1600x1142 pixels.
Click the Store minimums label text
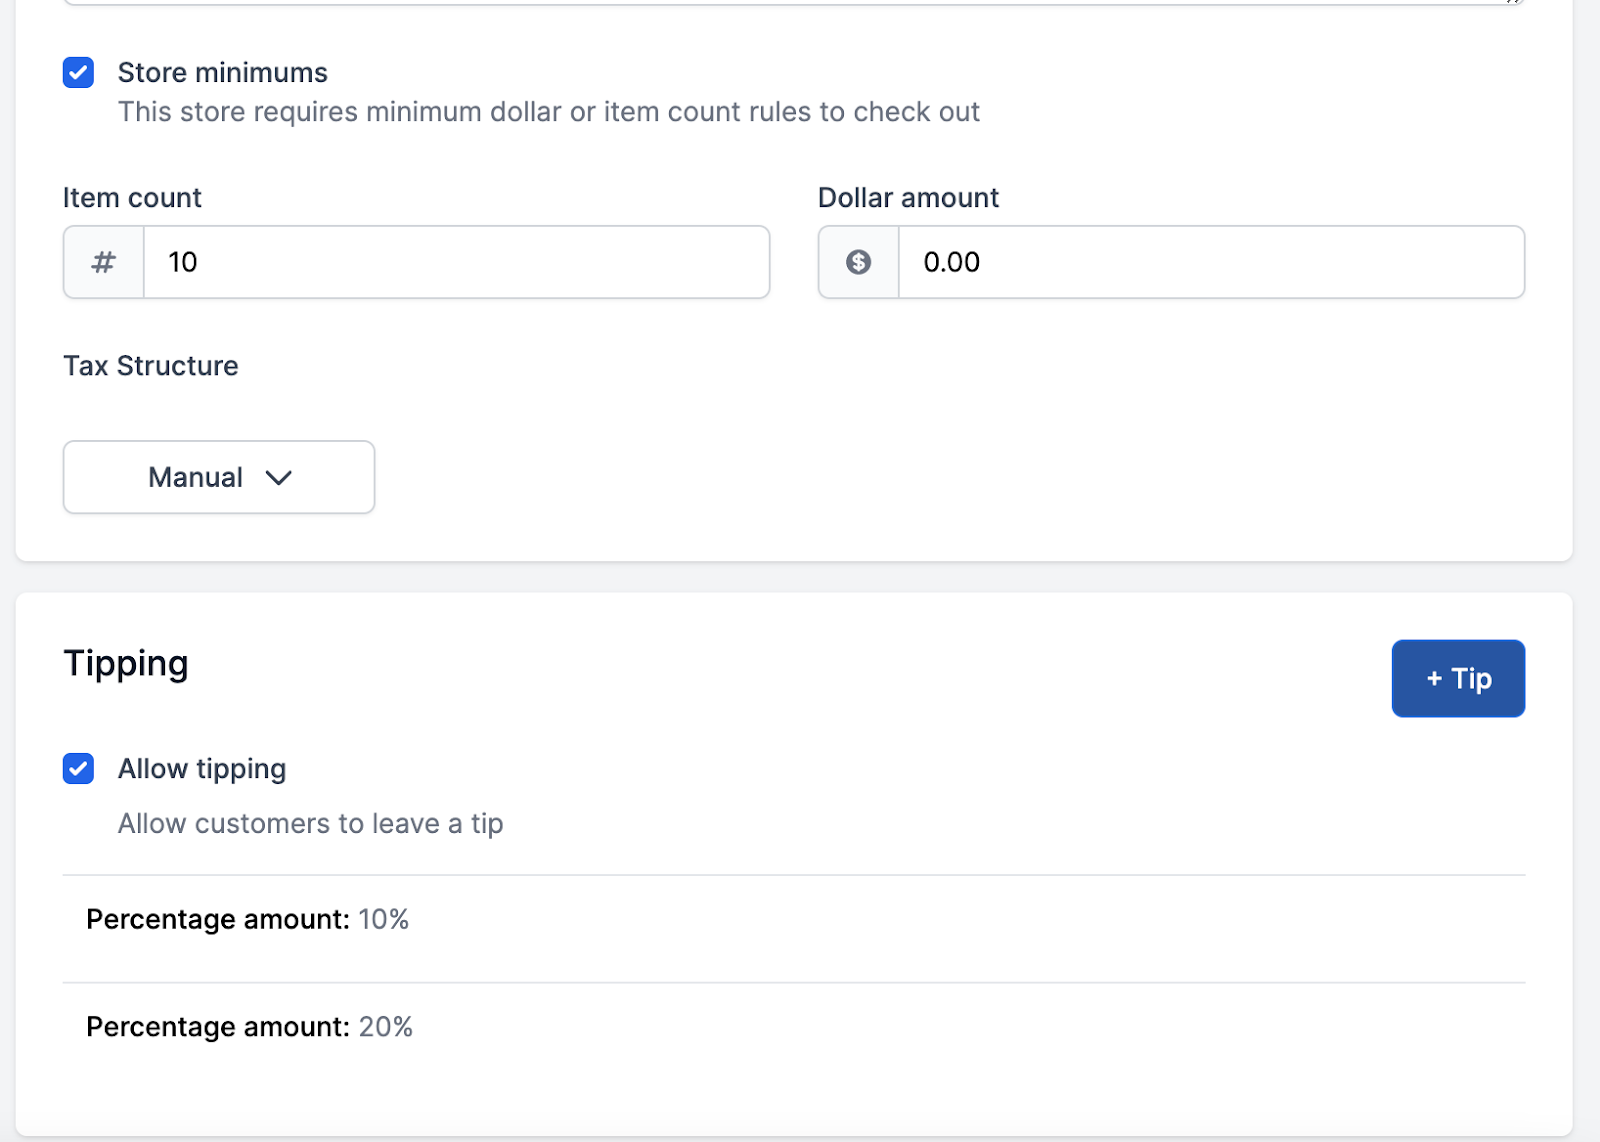click(222, 73)
